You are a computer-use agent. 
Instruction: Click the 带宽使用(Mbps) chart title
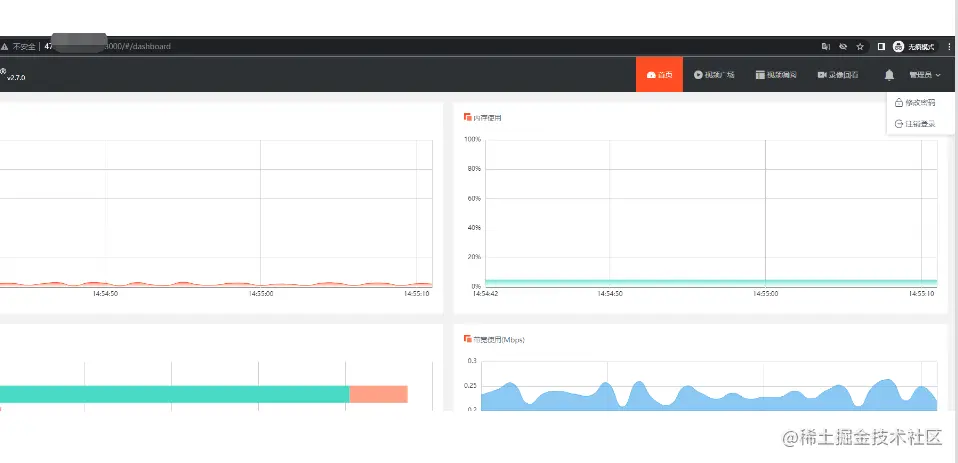click(x=499, y=340)
